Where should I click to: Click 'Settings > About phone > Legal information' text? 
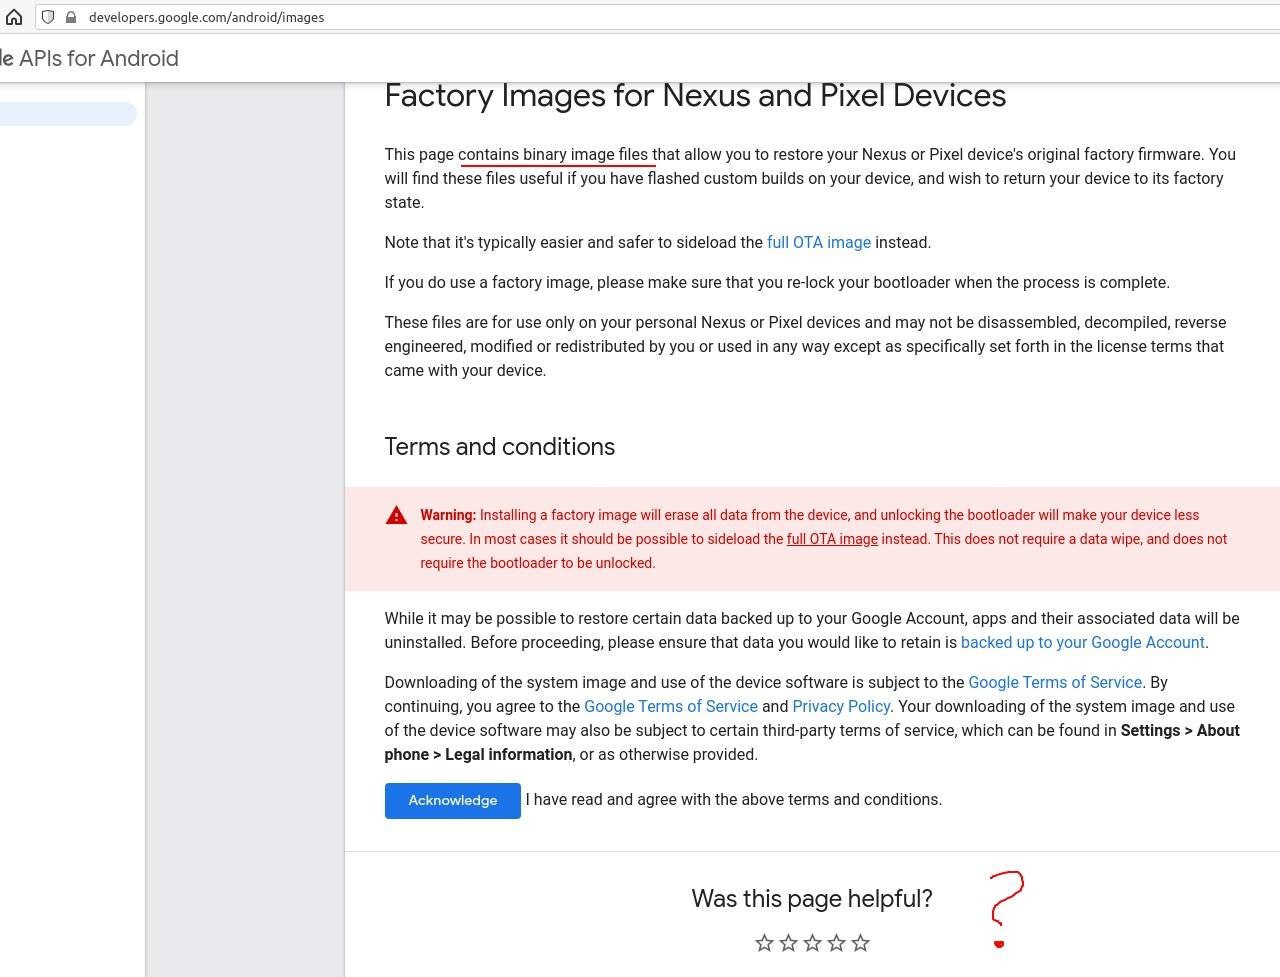812,742
